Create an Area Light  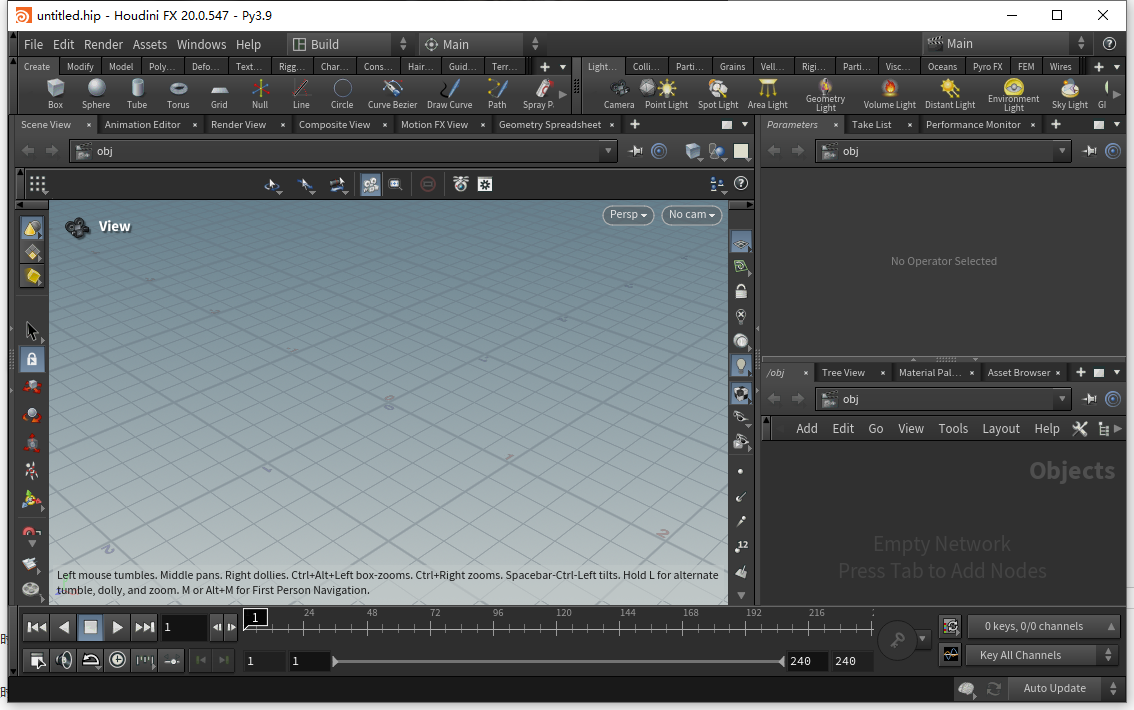(767, 94)
